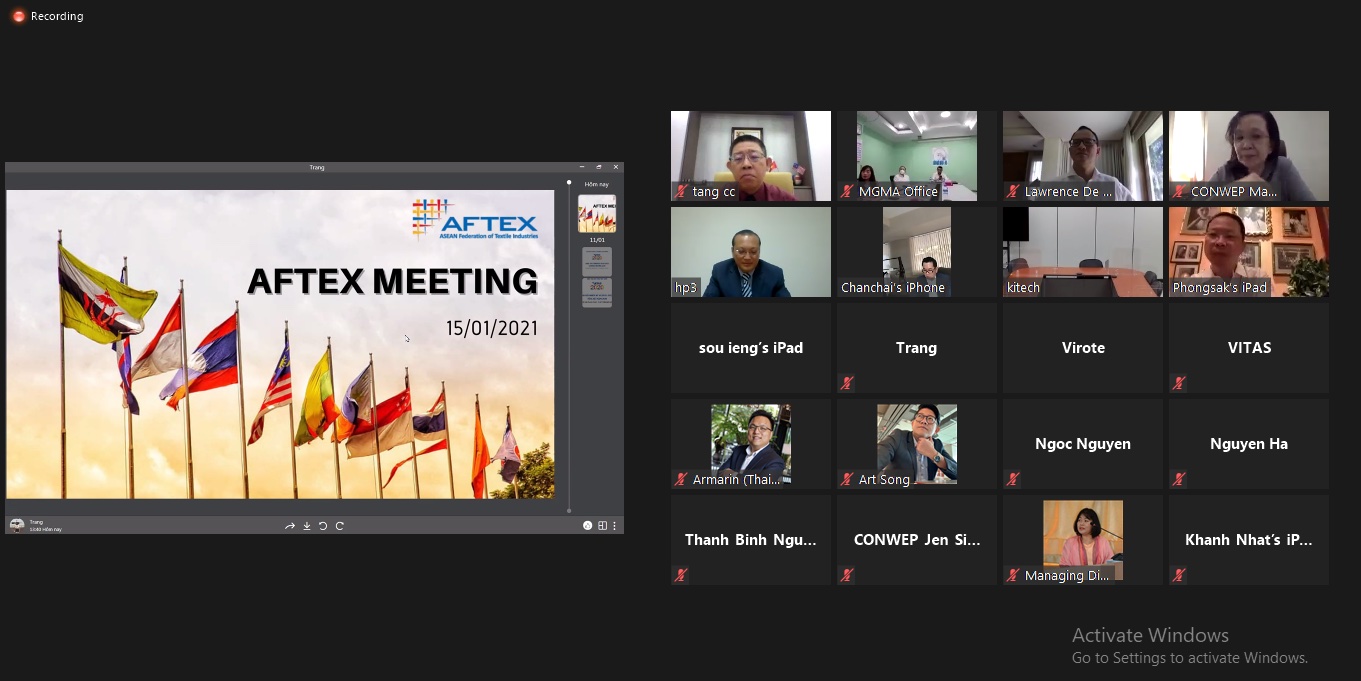Click the round icon in viewer's bottom-right toolbar
This screenshot has height=681, width=1361.
(x=588, y=526)
